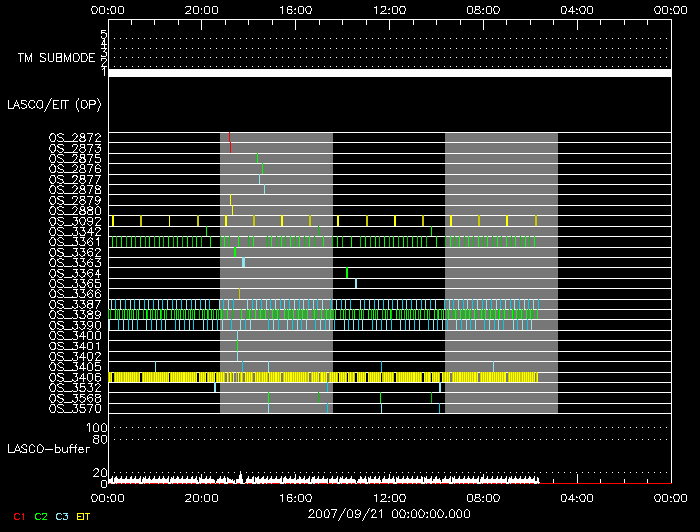Click the cyan marker in OS_2878 row
700x532 pixels.
[x=264, y=189]
